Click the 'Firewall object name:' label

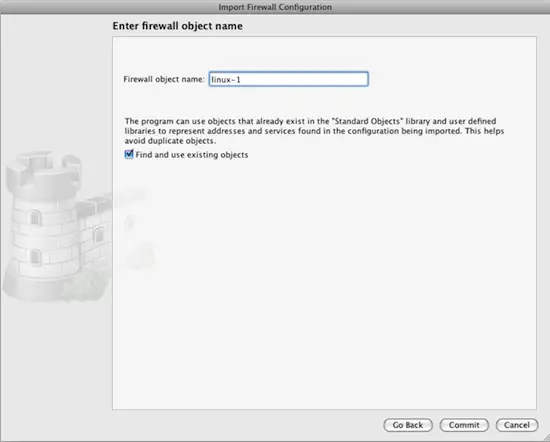click(x=163, y=79)
